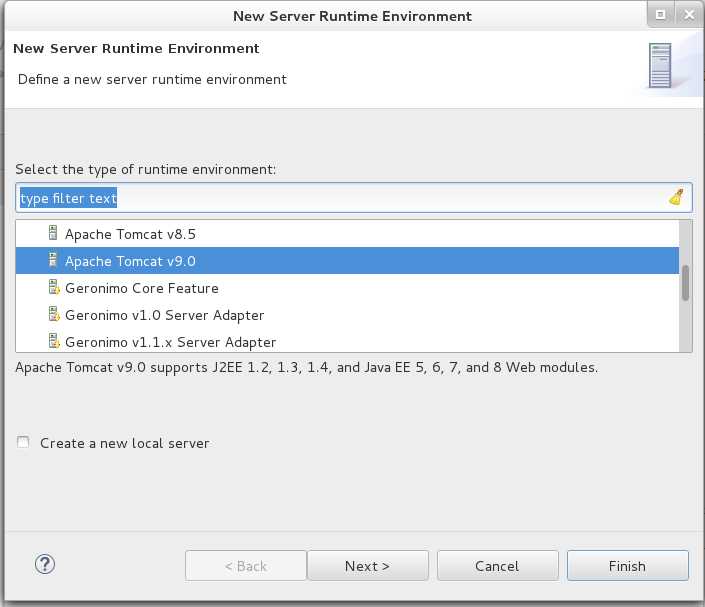Select Apache Tomcat v8.5 in the list
Viewport: 705px width, 607px height.
click(x=347, y=234)
